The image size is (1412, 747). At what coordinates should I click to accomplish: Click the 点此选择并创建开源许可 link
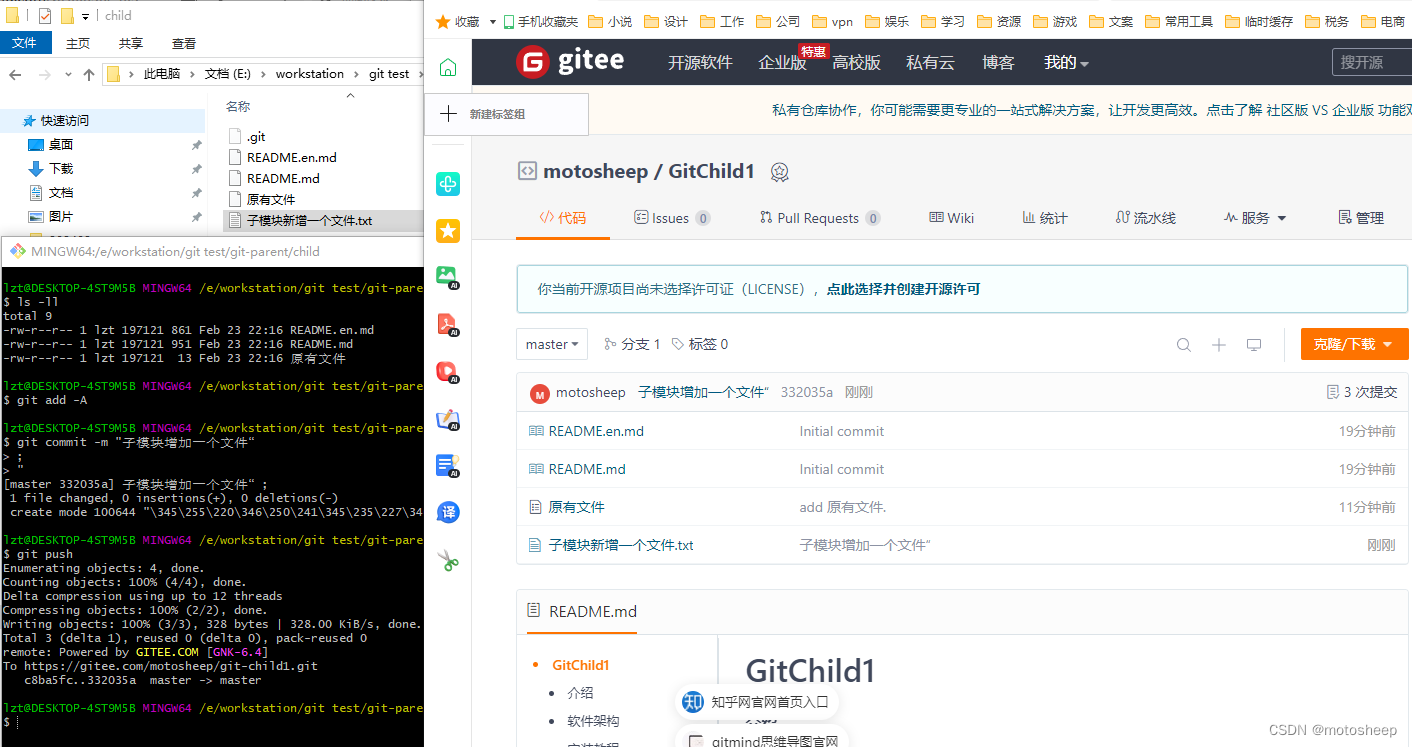point(903,289)
